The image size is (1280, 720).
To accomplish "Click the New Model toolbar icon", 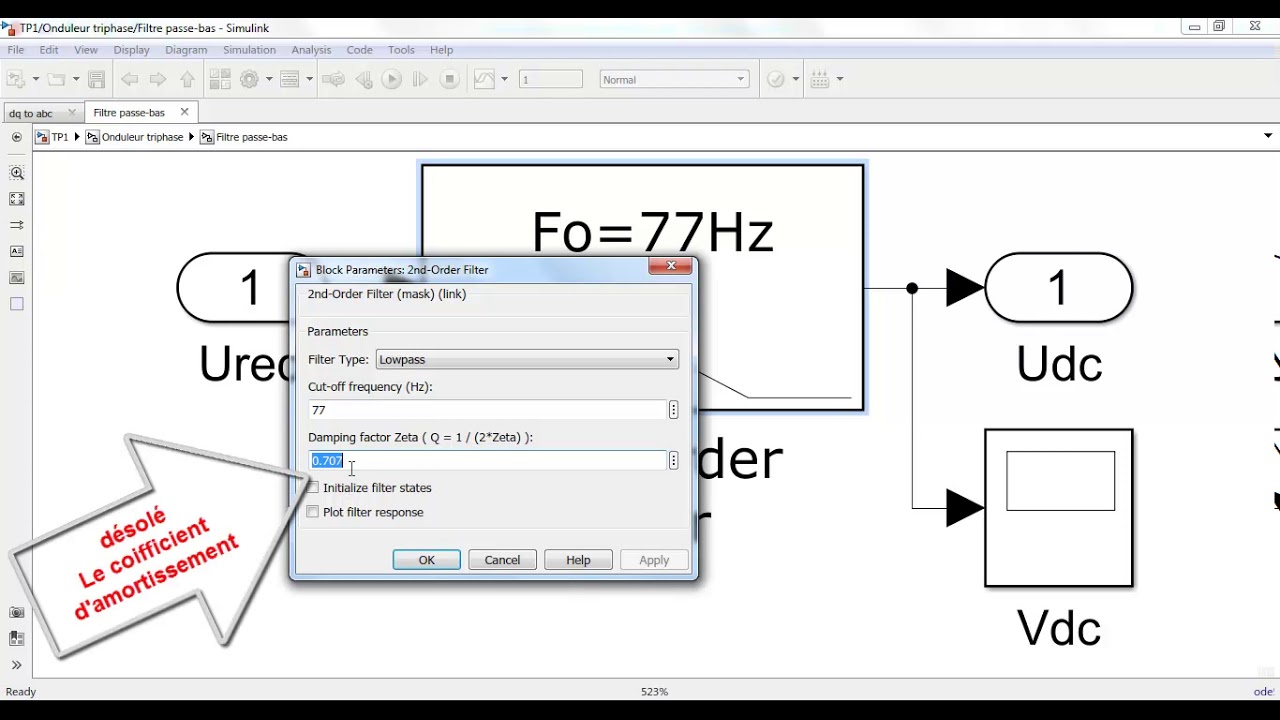I will point(15,79).
